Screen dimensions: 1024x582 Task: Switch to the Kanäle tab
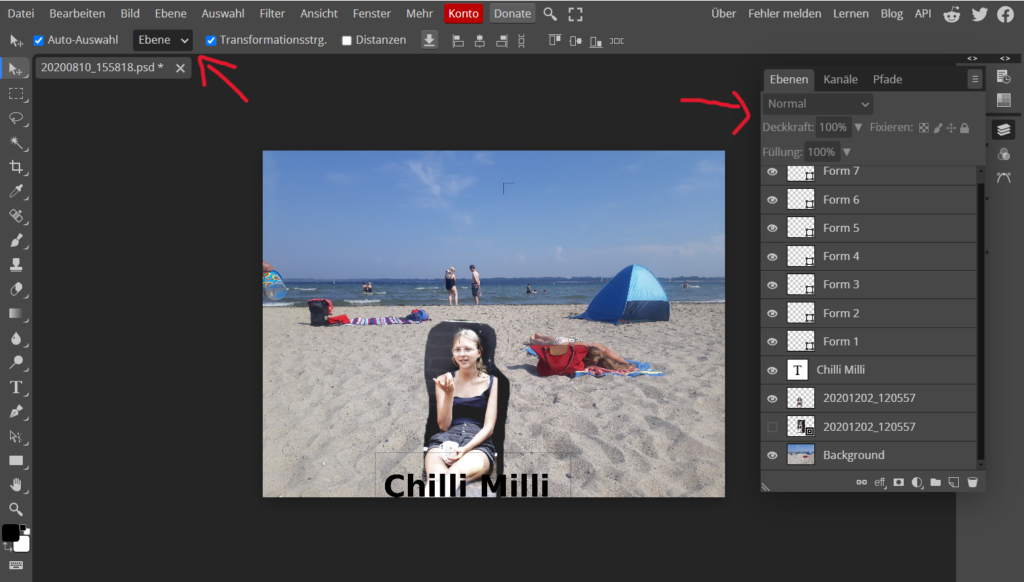coord(840,79)
